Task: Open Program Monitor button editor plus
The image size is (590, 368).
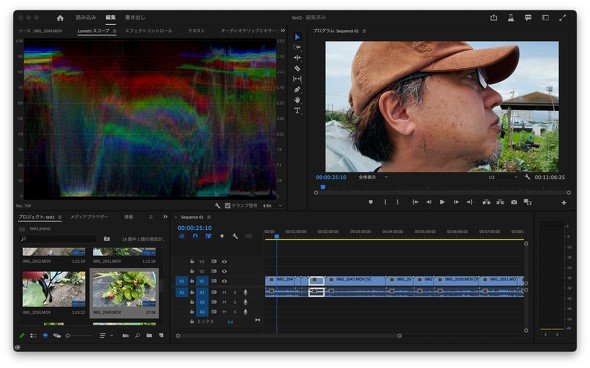Action: coord(564,203)
